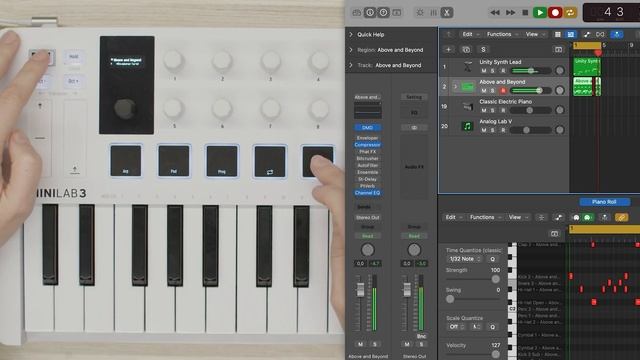
Task: Toggle the automation curve icon in tracks bar
Action: point(587,35)
